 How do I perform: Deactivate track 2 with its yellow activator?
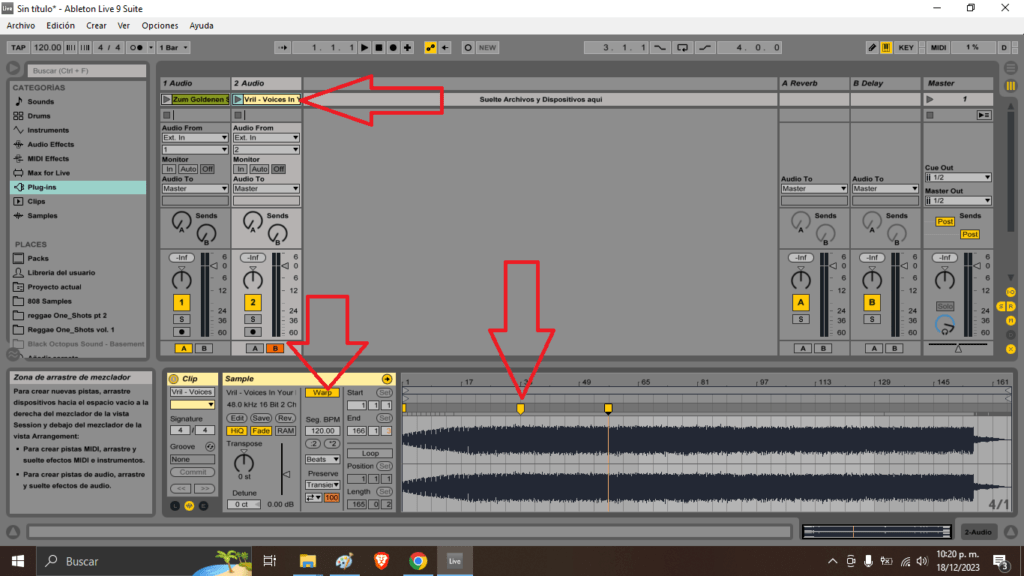click(253, 302)
